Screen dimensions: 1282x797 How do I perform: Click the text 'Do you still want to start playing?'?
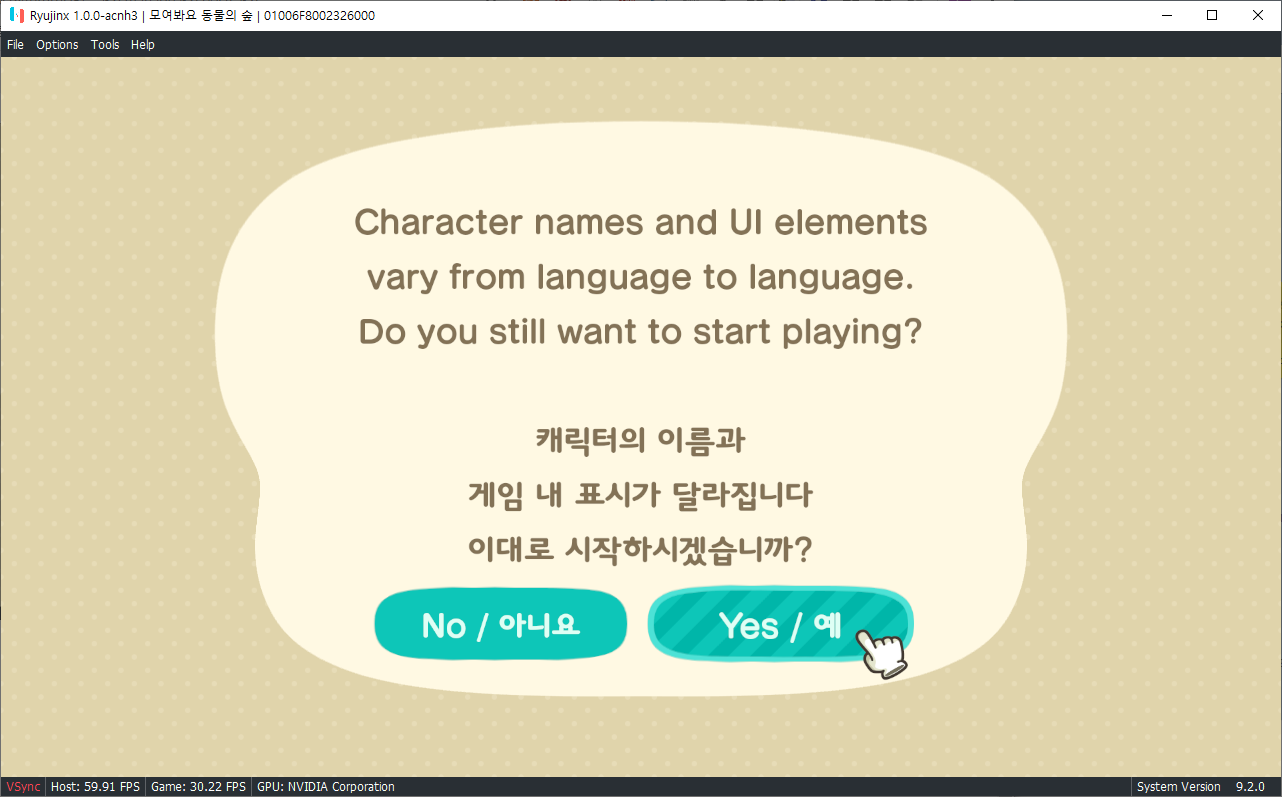click(640, 332)
